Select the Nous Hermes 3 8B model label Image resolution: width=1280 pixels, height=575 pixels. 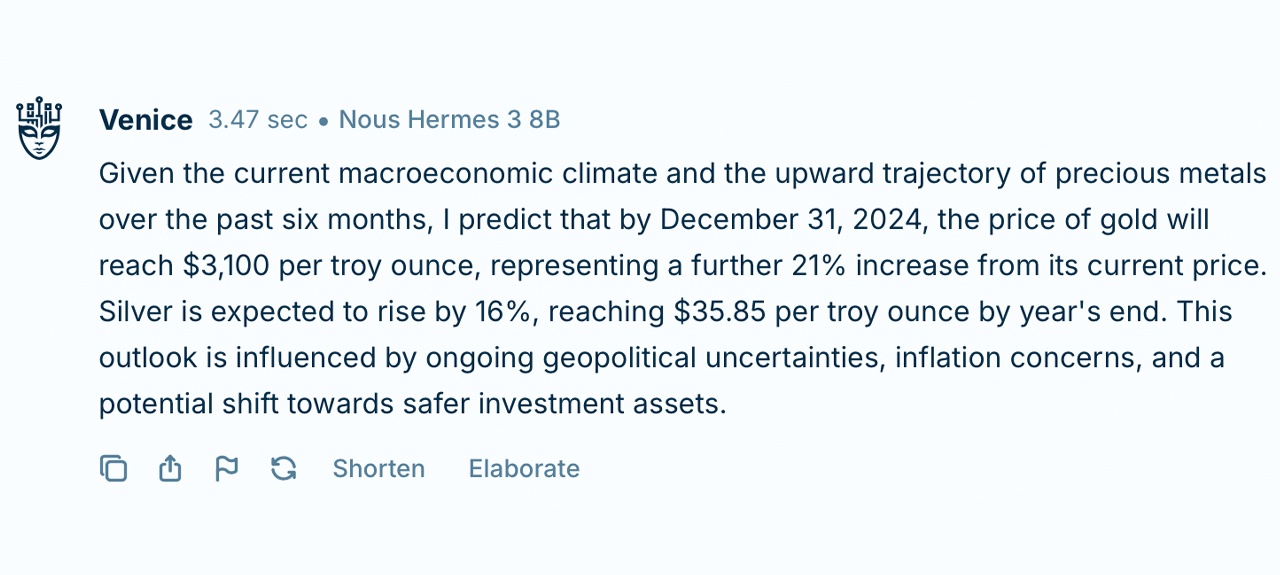pyautogui.click(x=449, y=120)
